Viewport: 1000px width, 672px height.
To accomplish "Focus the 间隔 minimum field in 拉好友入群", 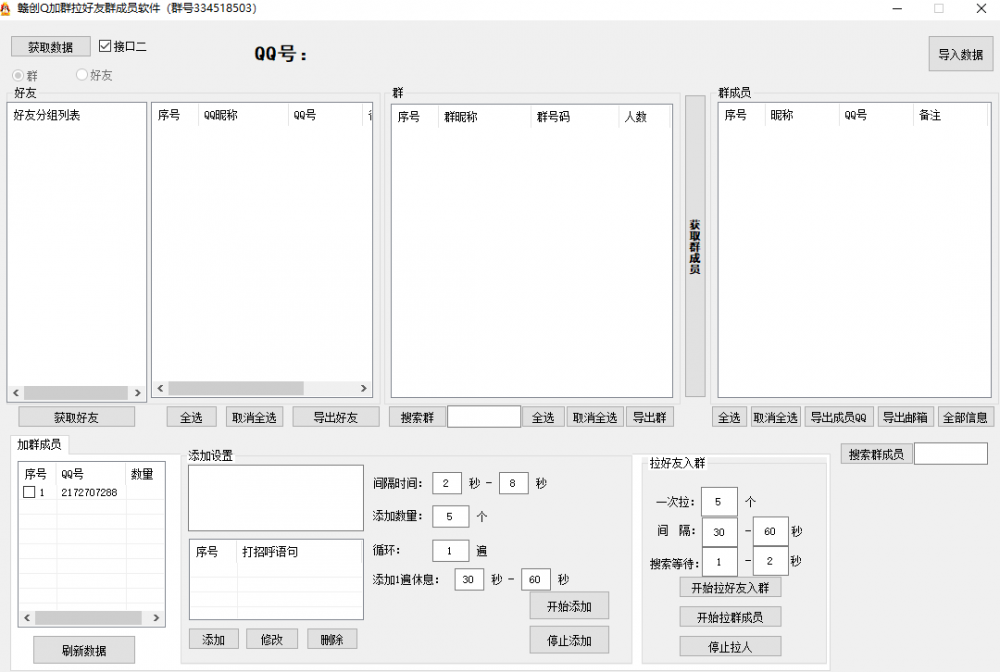I will point(720,532).
